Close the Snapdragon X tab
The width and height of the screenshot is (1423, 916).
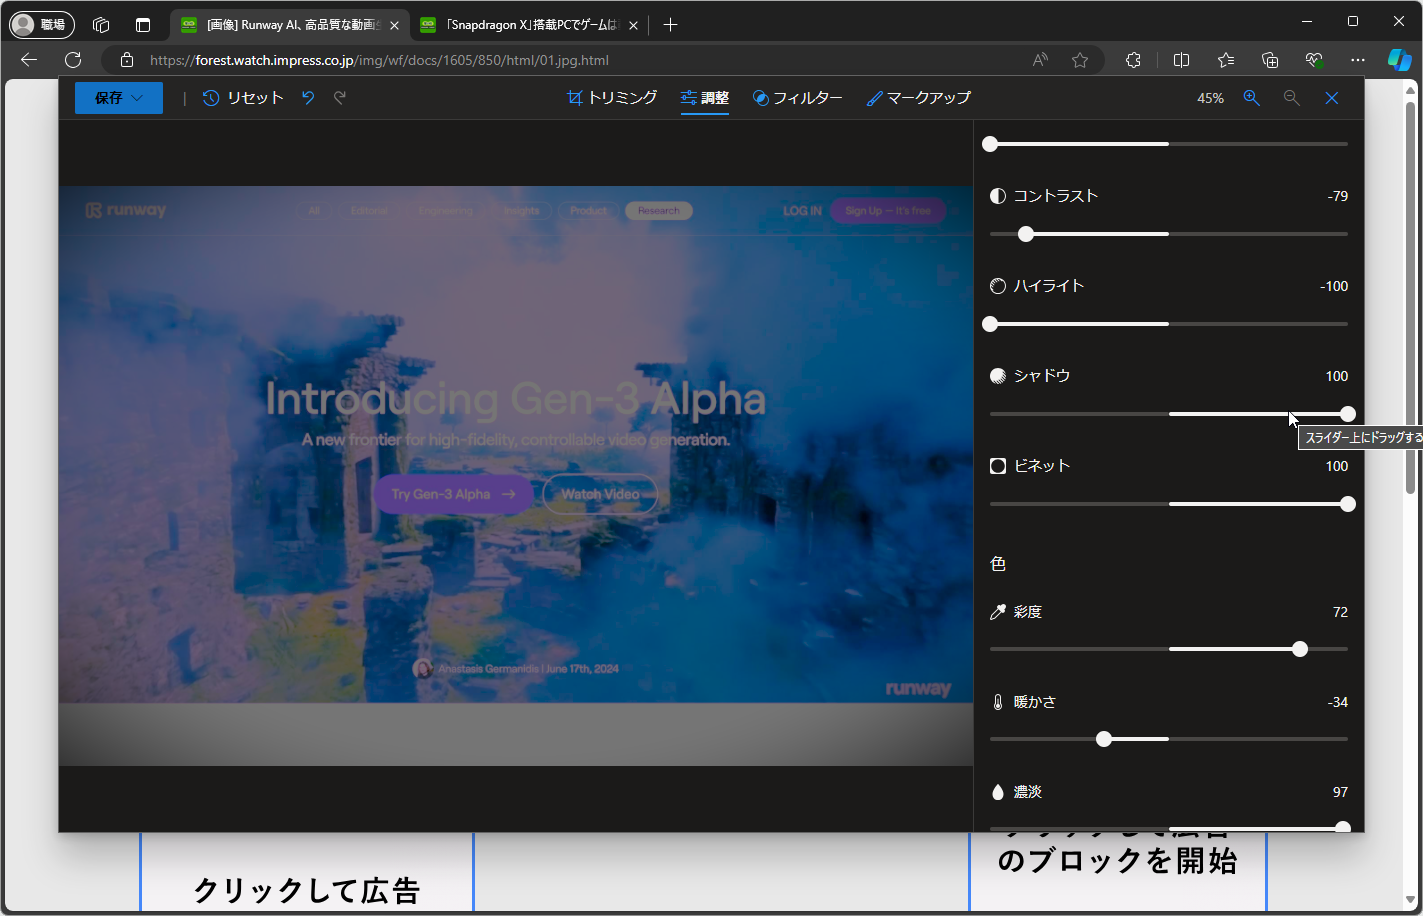tap(633, 25)
